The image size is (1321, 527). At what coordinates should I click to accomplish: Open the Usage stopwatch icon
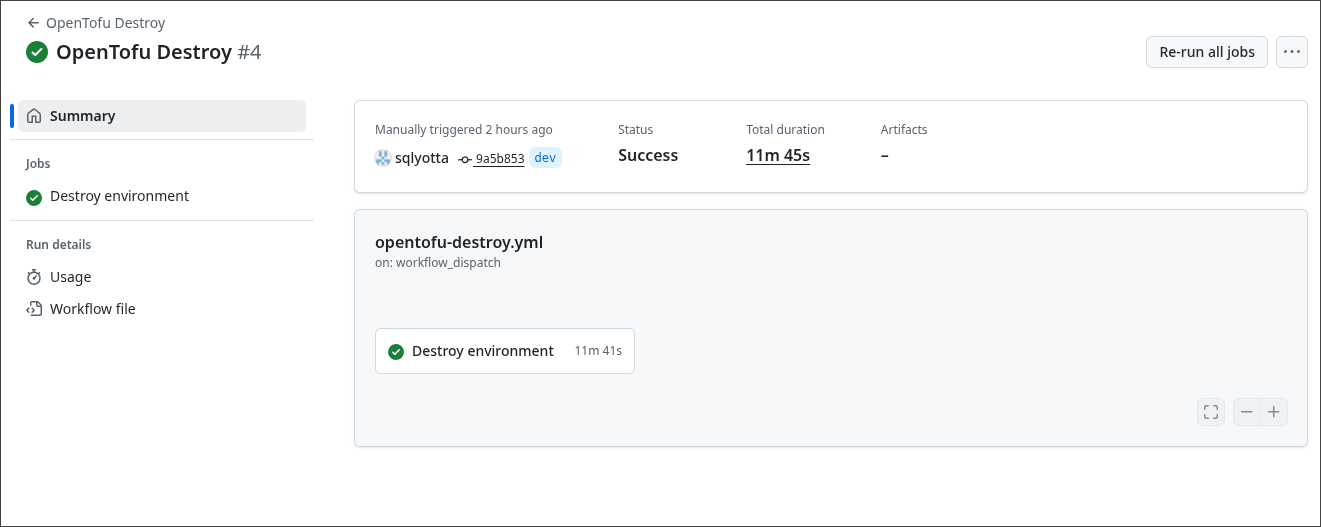34,277
